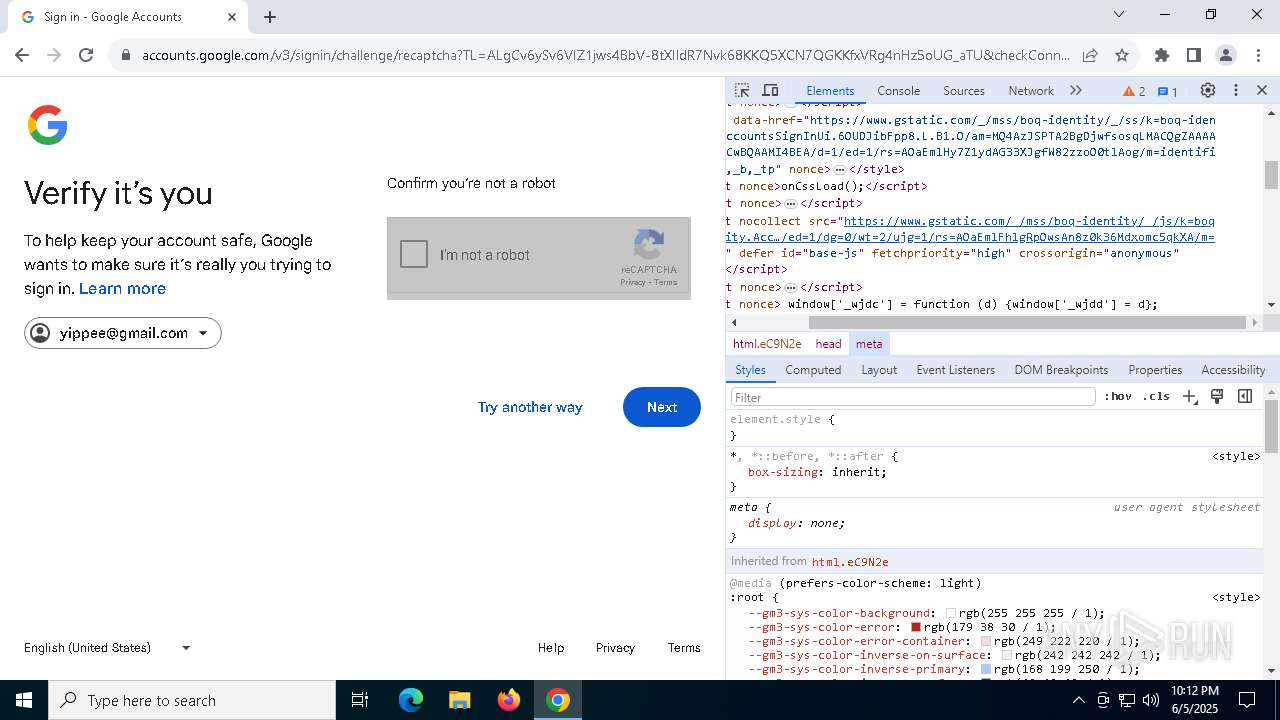This screenshot has height=720, width=1280.
Task: Check the I'm not a robot box
Action: pos(414,254)
